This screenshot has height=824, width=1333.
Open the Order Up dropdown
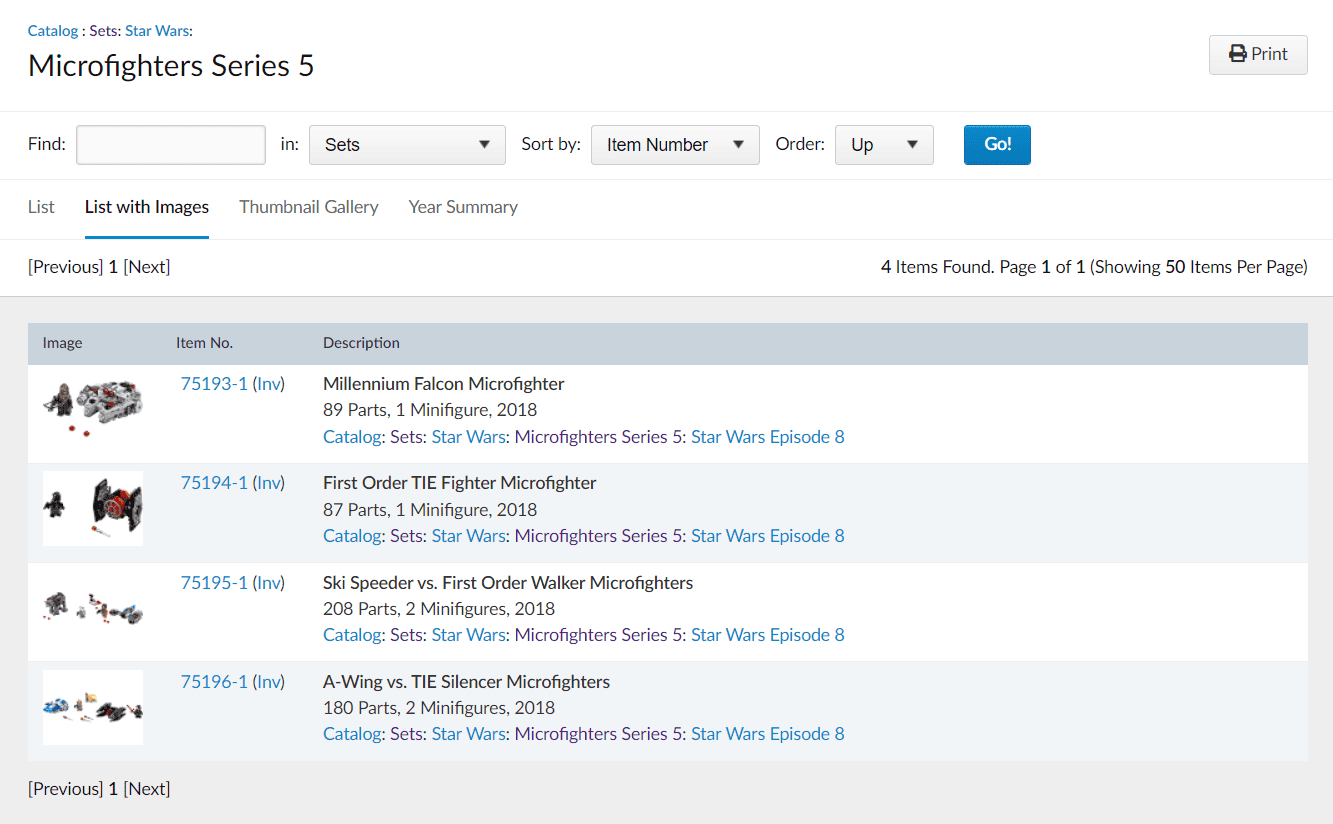coord(884,144)
